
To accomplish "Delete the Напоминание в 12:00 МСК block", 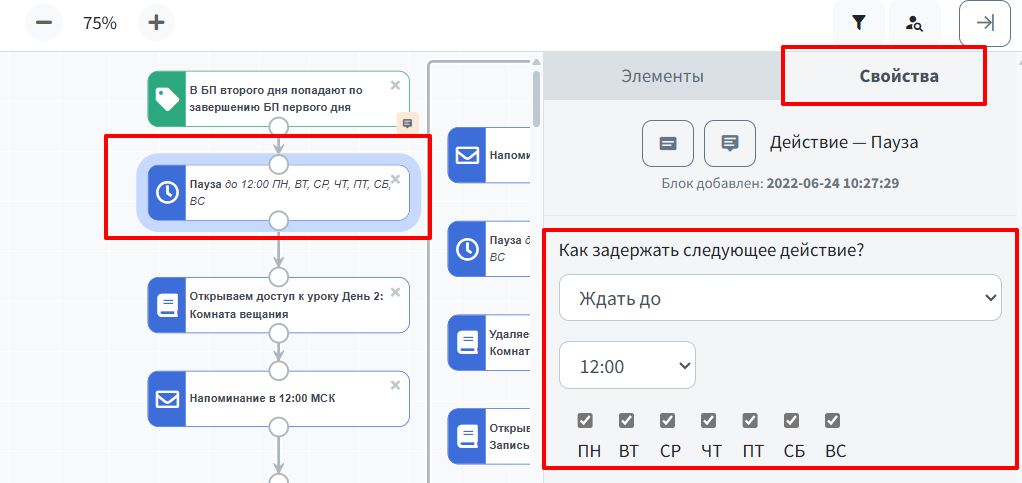I will click(x=395, y=385).
